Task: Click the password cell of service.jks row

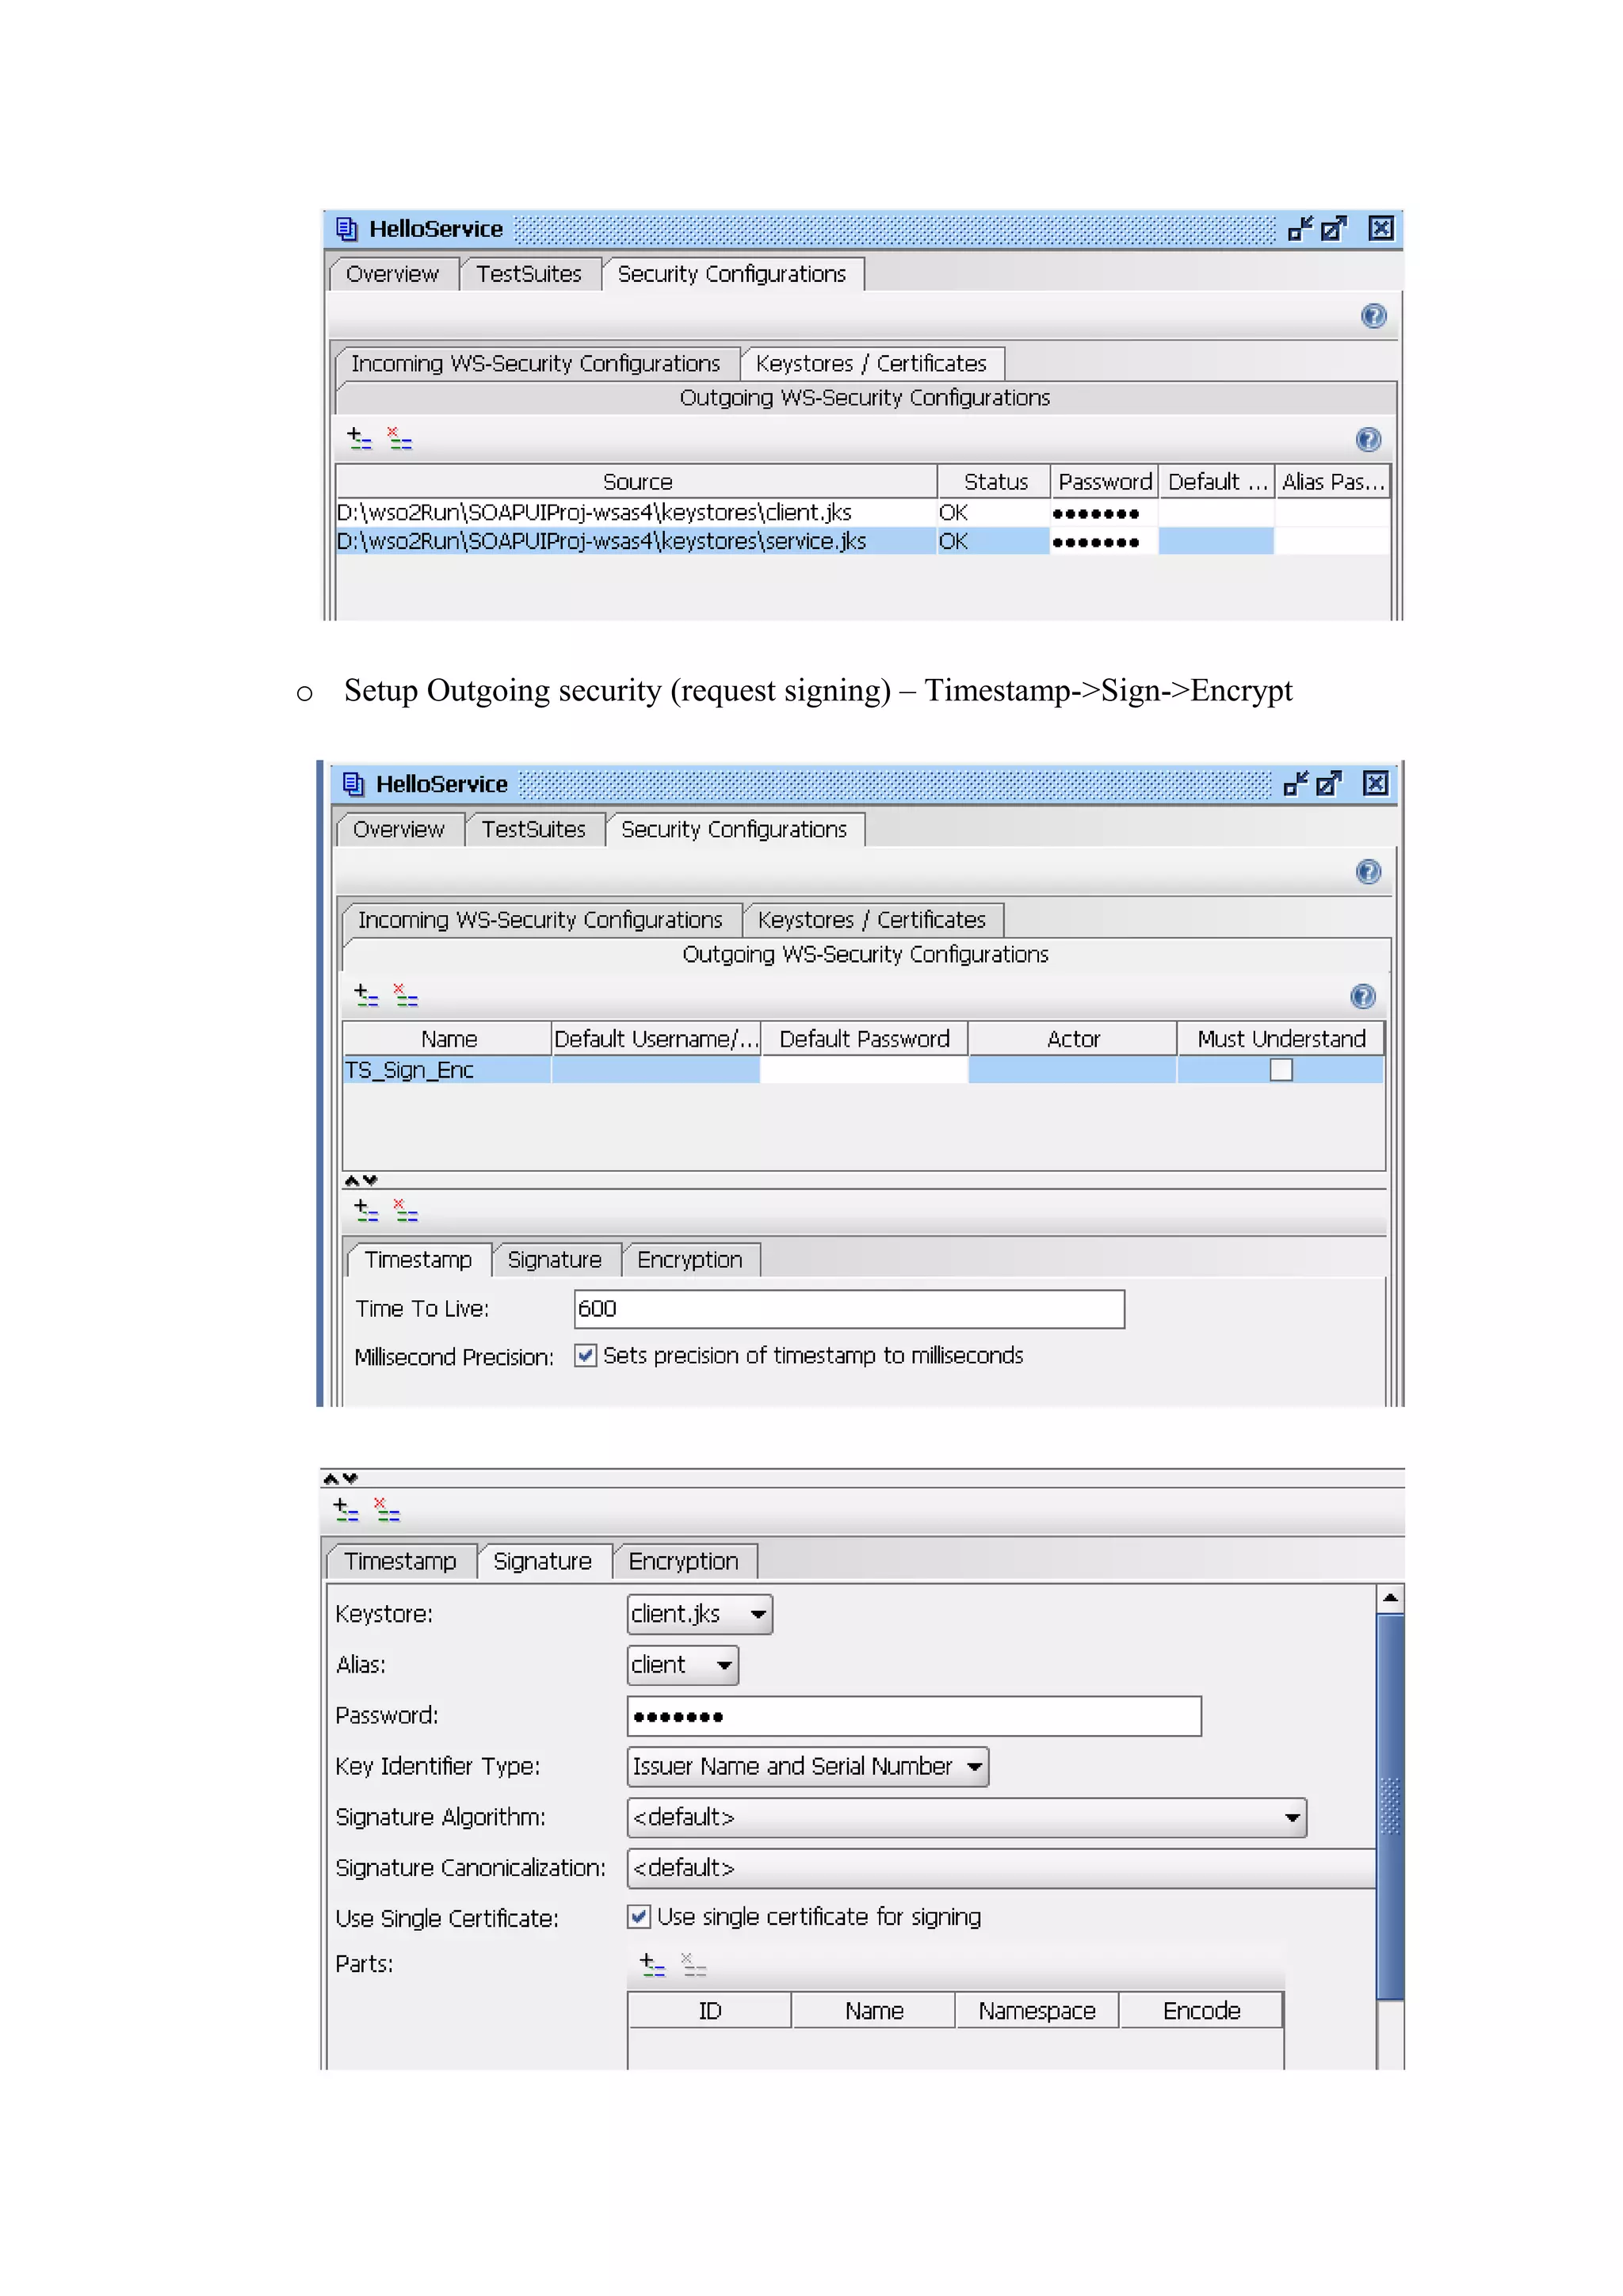Action: point(1104,542)
